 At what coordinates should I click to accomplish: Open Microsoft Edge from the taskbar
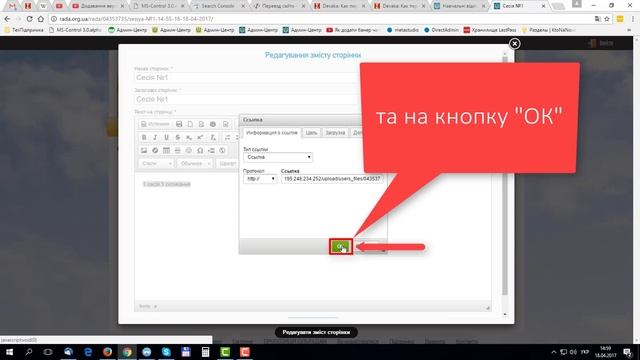pyautogui.click(x=88, y=352)
